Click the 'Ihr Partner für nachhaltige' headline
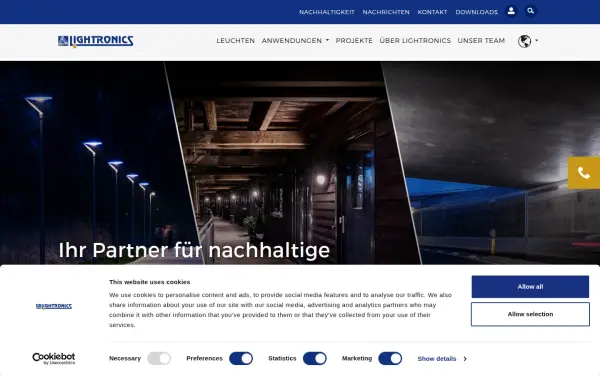The width and height of the screenshot is (600, 375). [194, 250]
